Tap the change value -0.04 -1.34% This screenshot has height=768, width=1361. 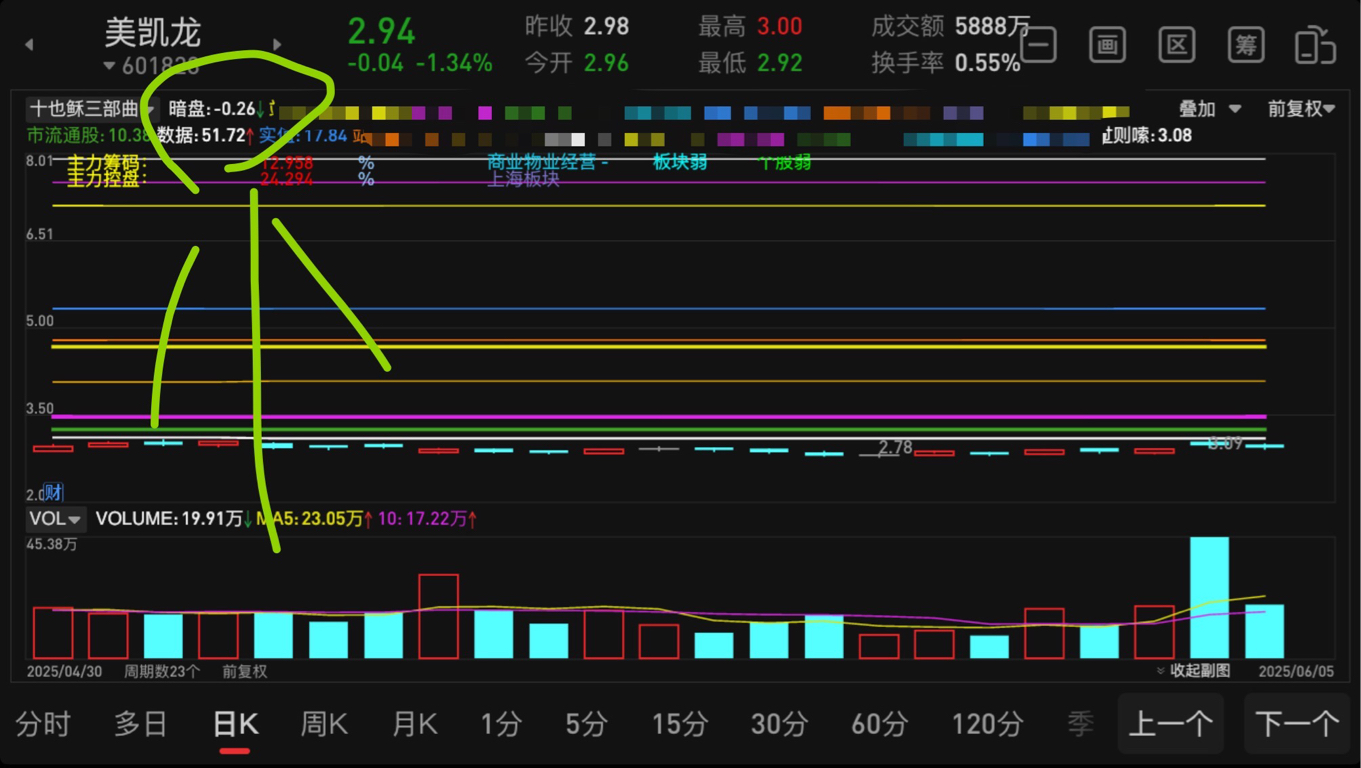[x=420, y=63]
